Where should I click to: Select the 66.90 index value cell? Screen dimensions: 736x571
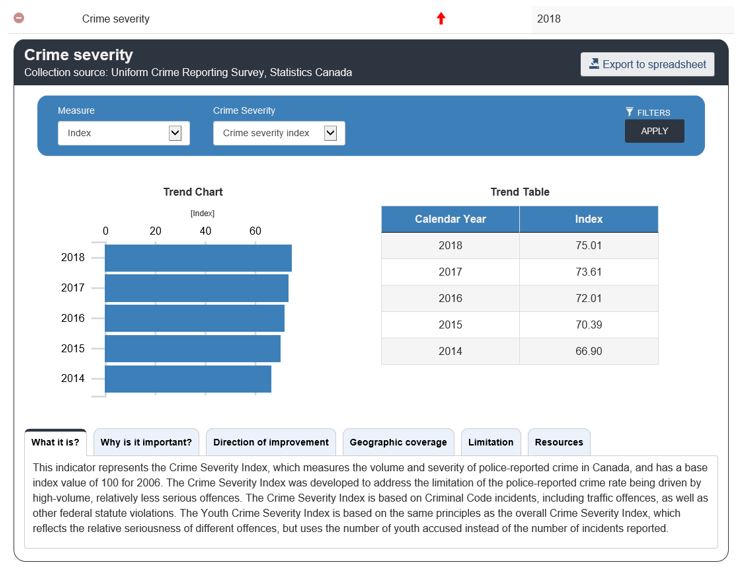coord(589,351)
